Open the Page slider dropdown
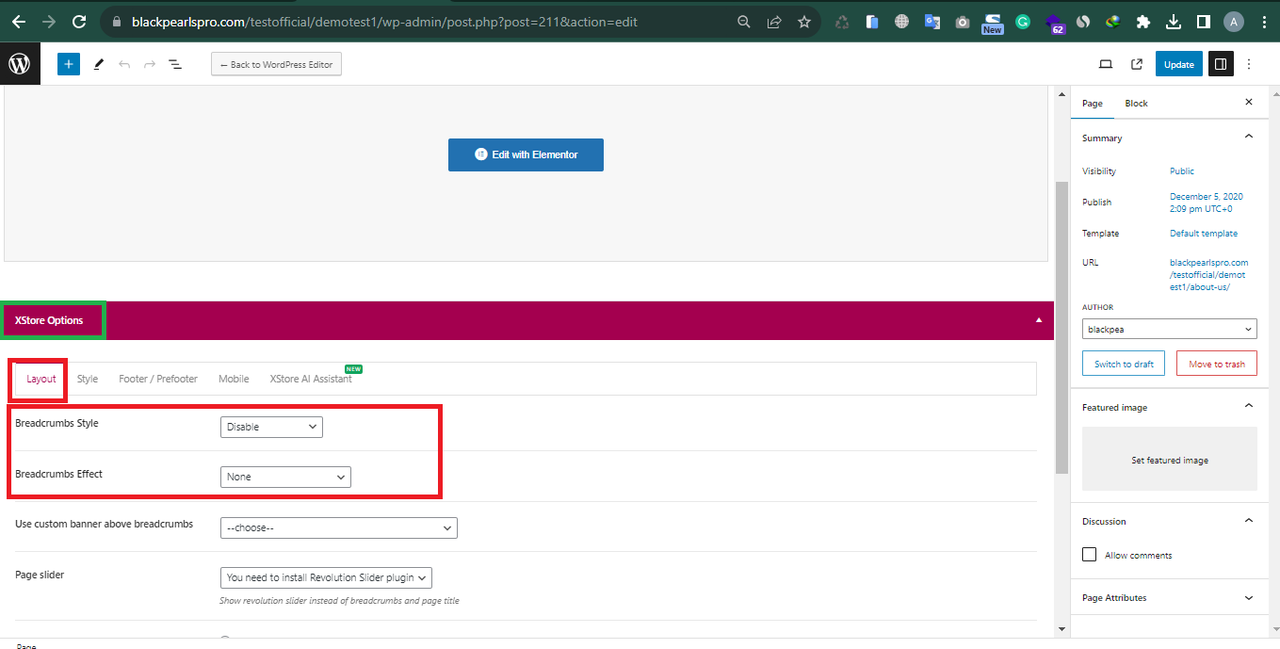Image resolution: width=1280 pixels, height=649 pixels. coord(326,577)
